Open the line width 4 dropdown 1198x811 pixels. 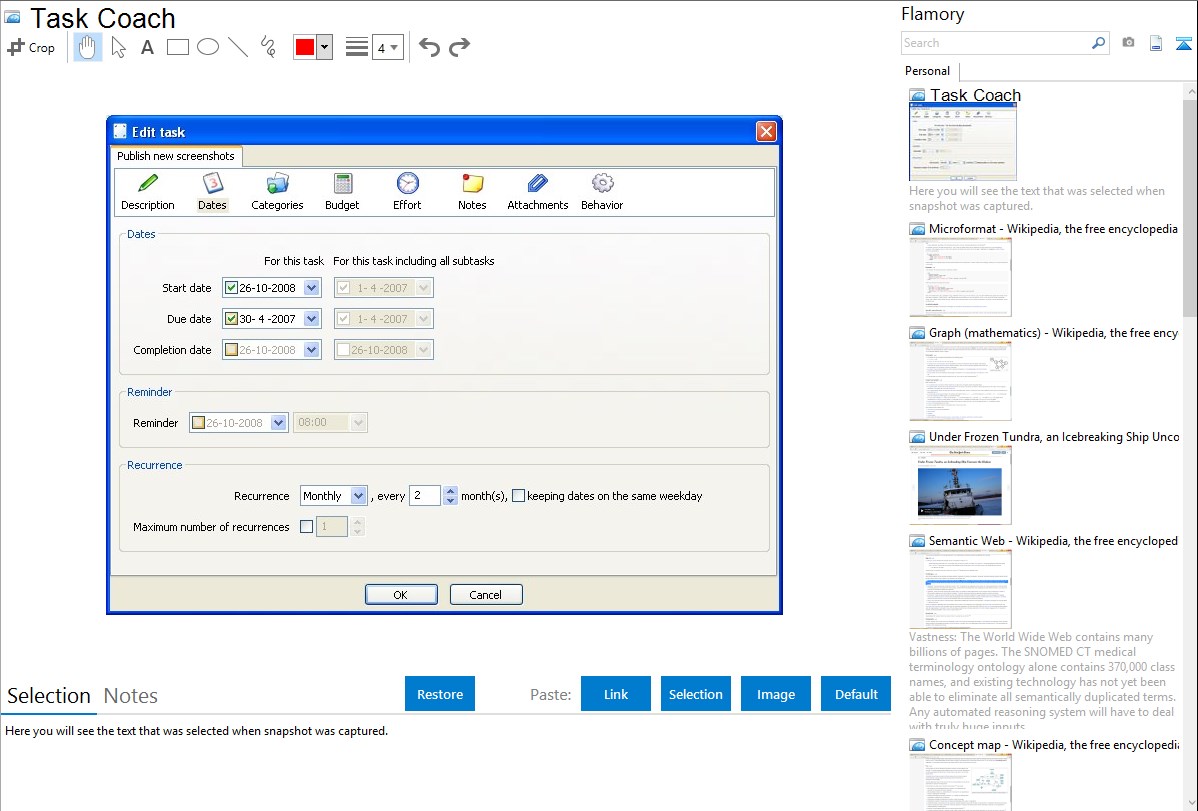pos(388,47)
